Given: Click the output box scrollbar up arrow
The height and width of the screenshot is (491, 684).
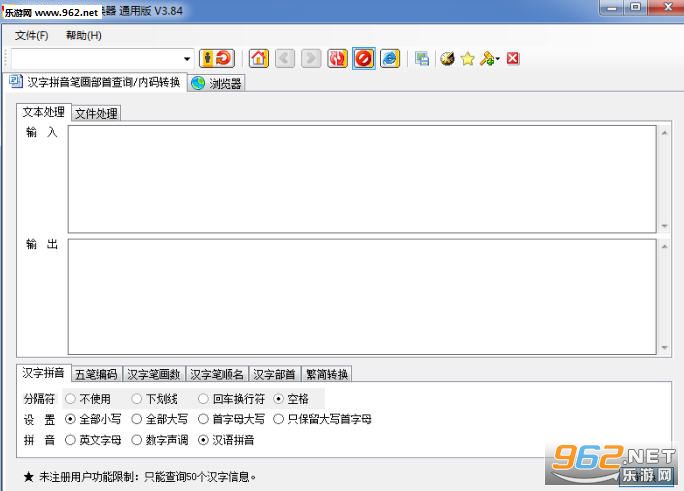Looking at the screenshot, I should pos(664,246).
